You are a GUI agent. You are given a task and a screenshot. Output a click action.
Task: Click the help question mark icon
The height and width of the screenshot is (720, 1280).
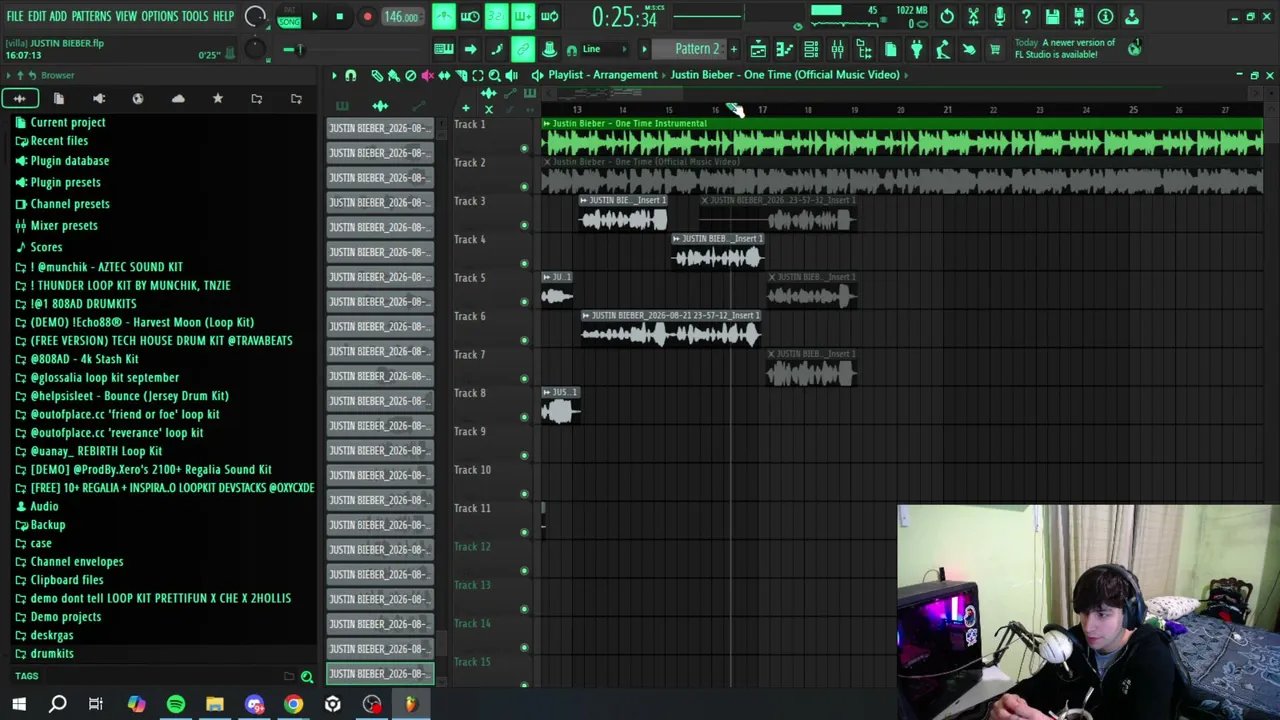tap(1026, 16)
